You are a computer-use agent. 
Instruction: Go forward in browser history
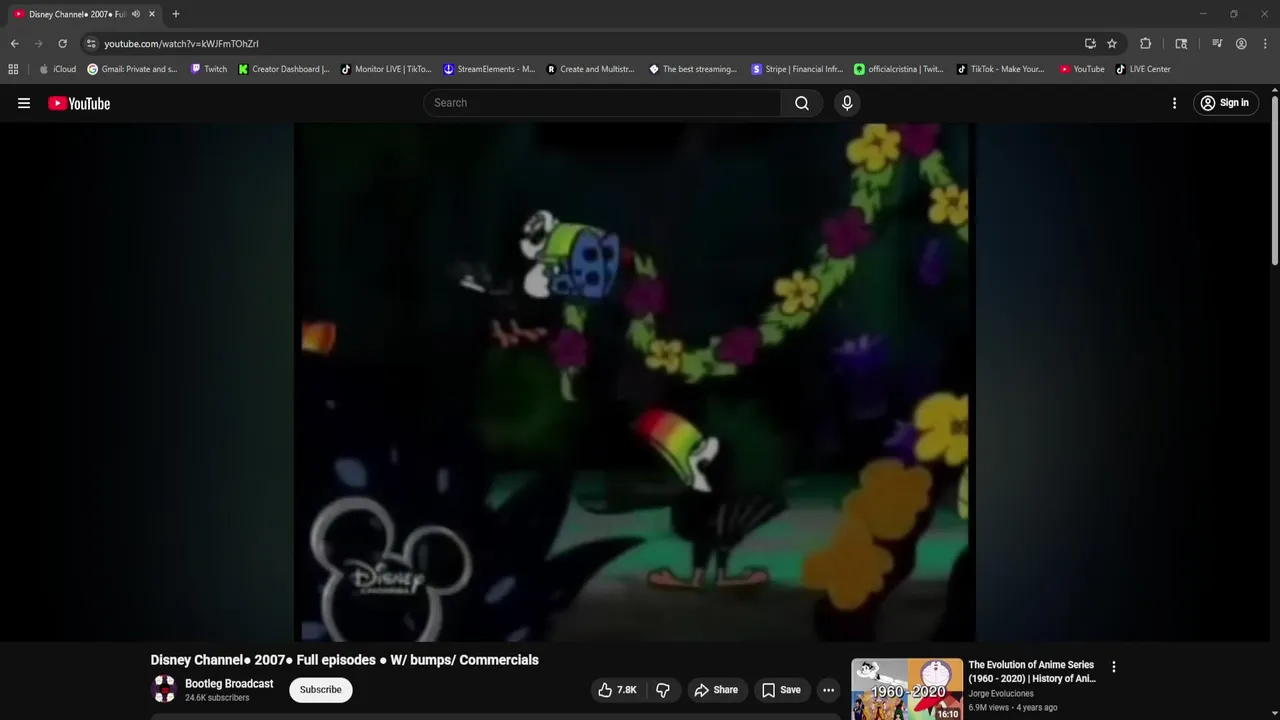coord(38,44)
